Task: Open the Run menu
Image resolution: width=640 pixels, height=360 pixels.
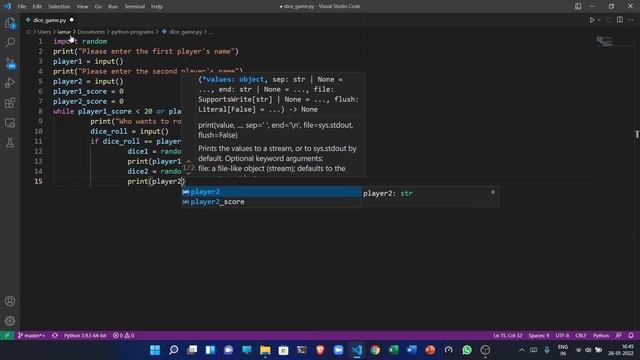Action: tap(113, 7)
